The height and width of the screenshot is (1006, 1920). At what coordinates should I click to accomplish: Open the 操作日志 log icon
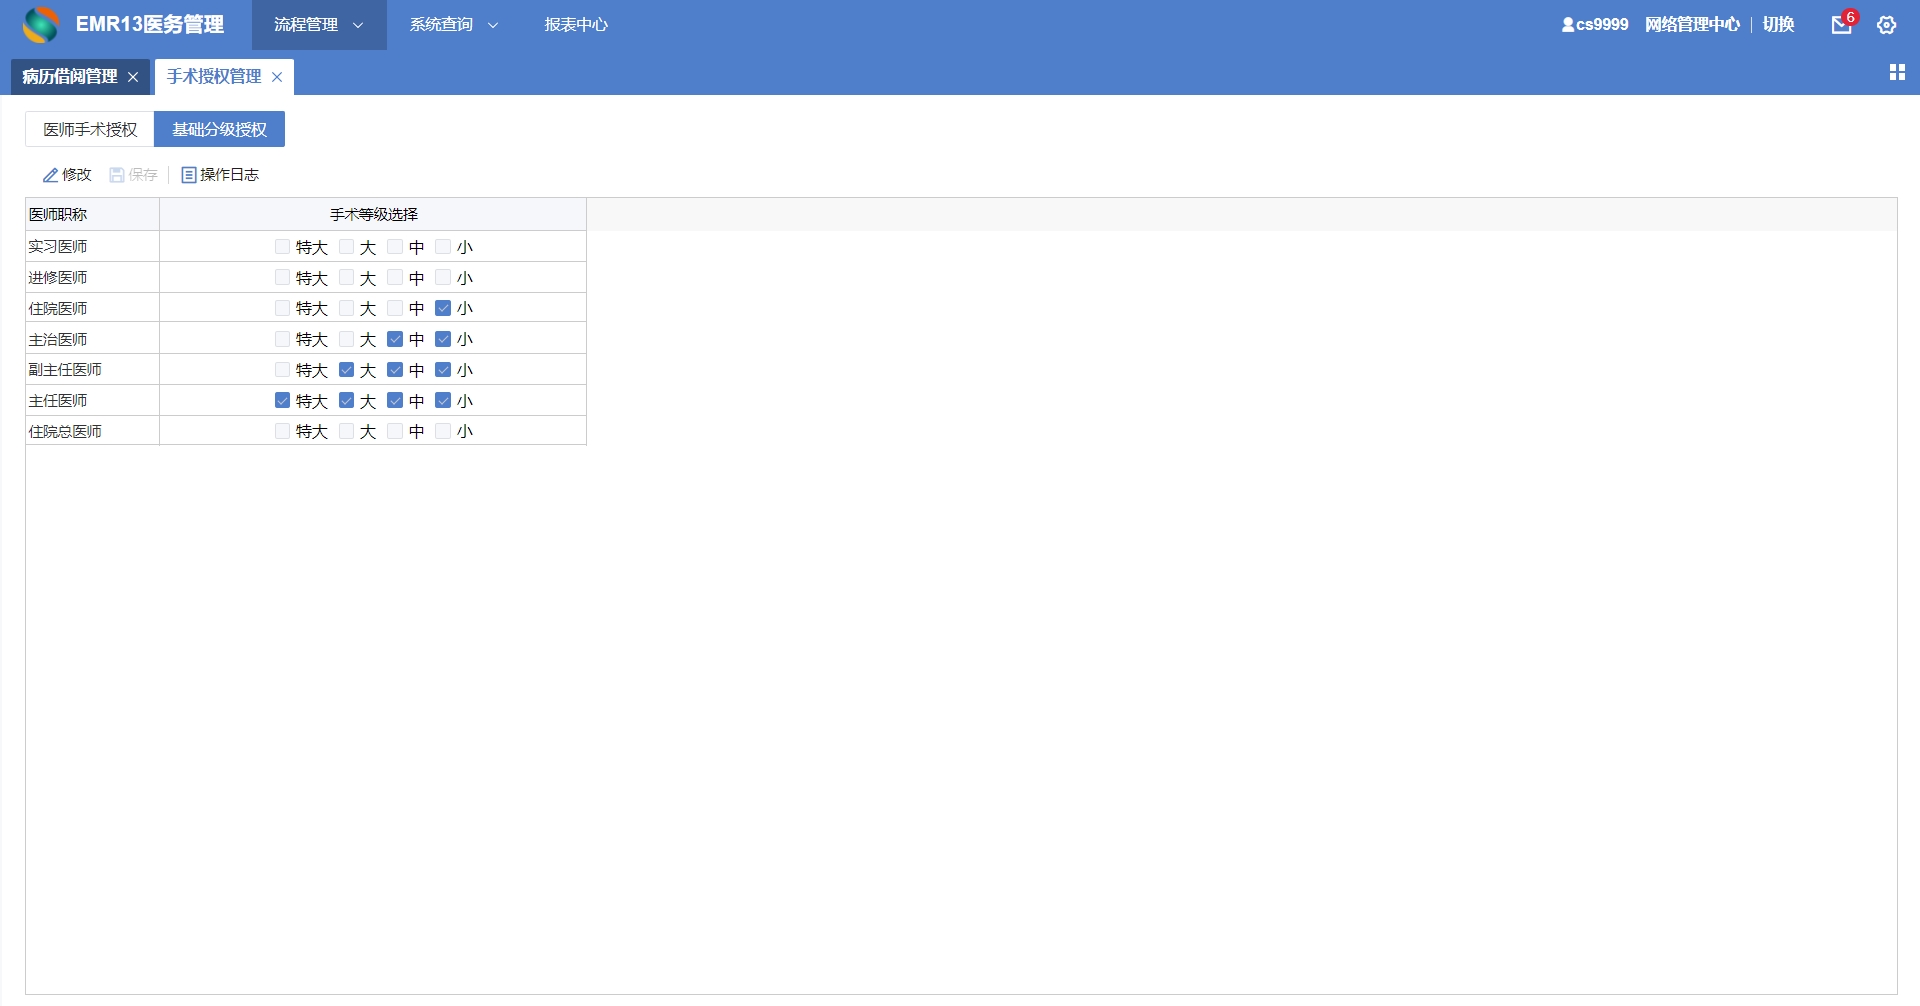pyautogui.click(x=188, y=175)
